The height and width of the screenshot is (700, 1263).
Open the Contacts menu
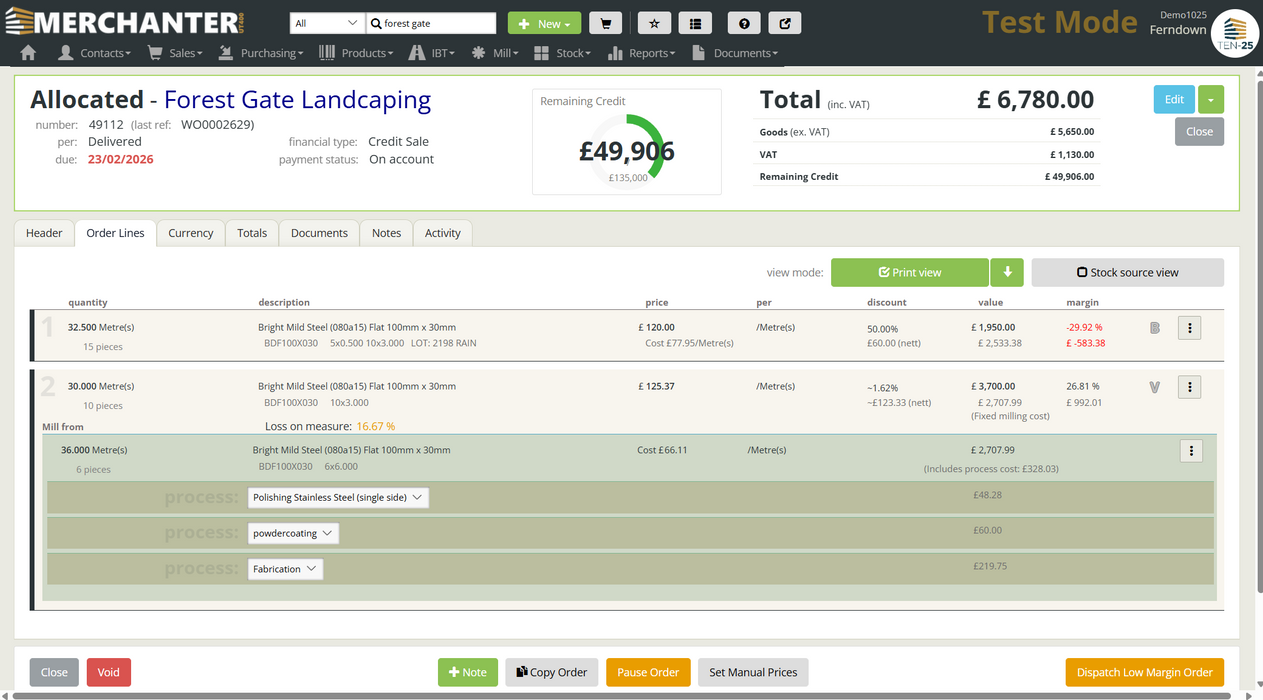pyautogui.click(x=93, y=53)
